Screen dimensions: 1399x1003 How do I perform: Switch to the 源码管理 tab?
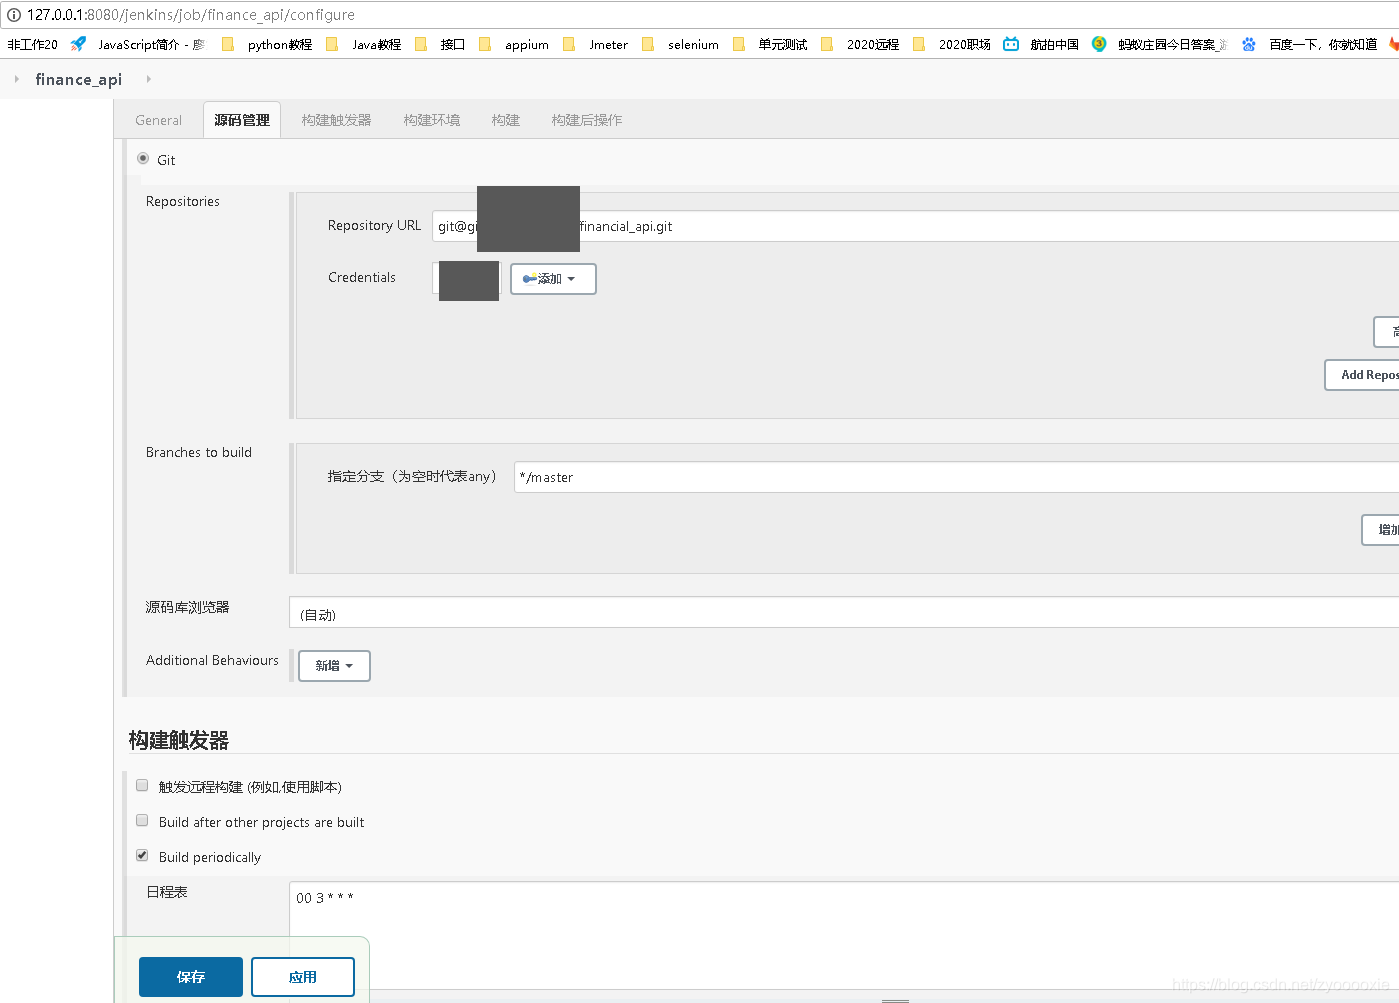[242, 120]
